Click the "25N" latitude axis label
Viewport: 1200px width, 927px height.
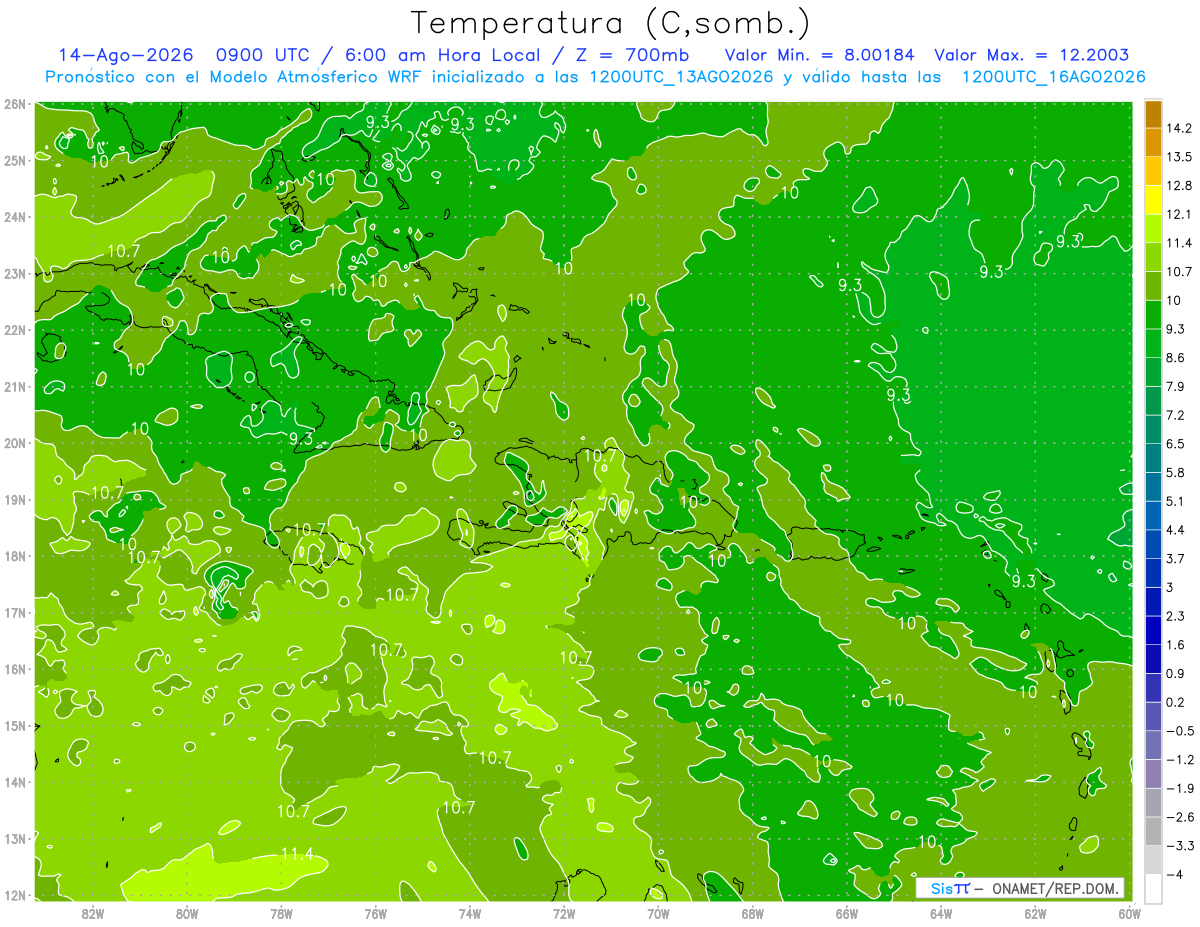(x=15, y=160)
